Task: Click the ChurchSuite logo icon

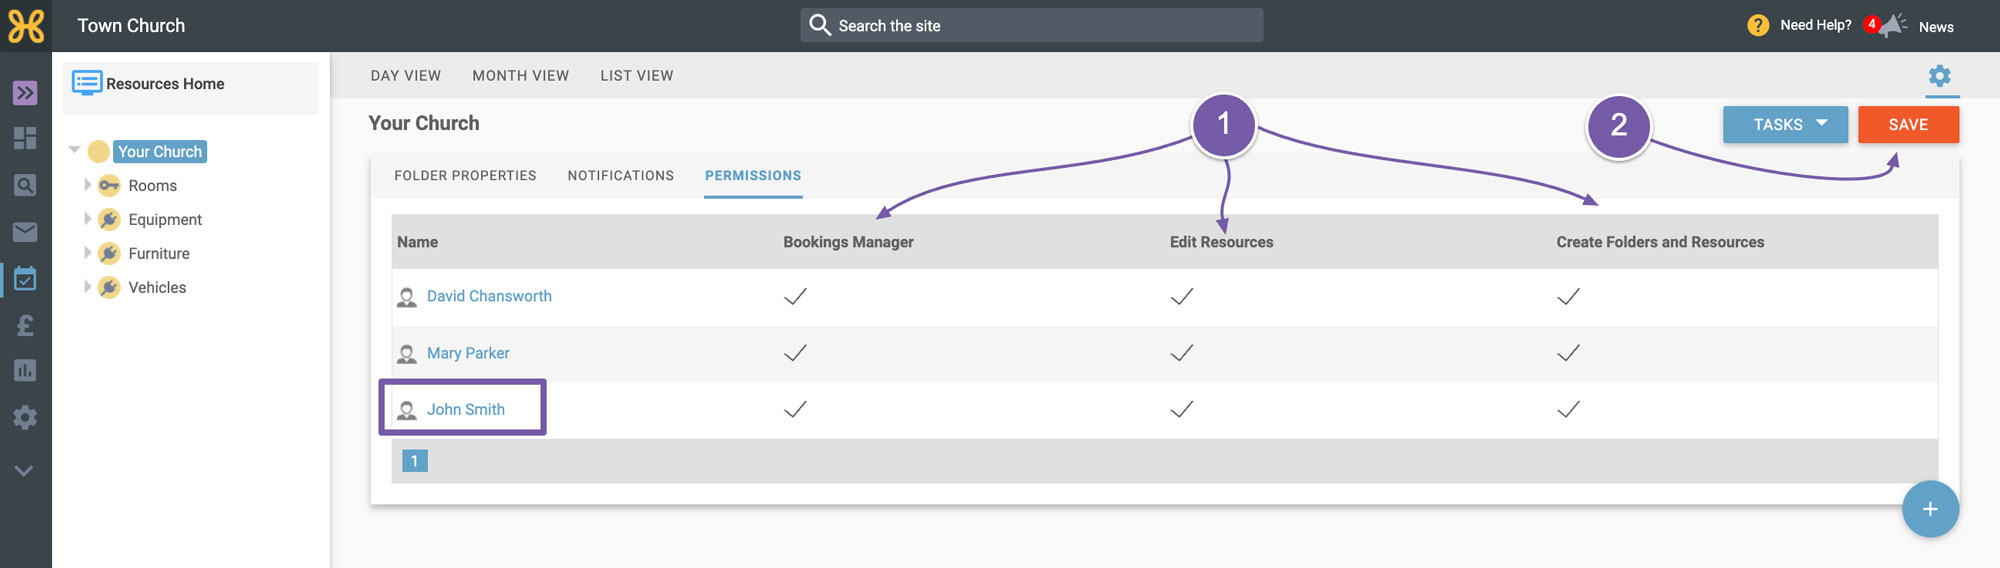Action: coord(26,26)
